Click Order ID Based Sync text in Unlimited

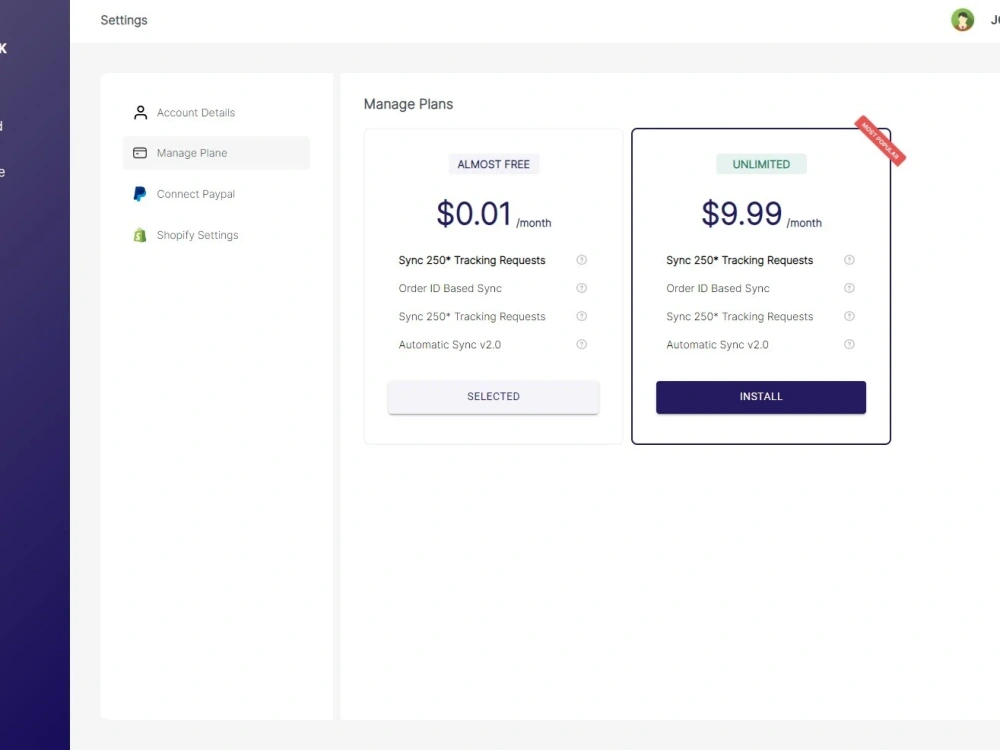(717, 288)
